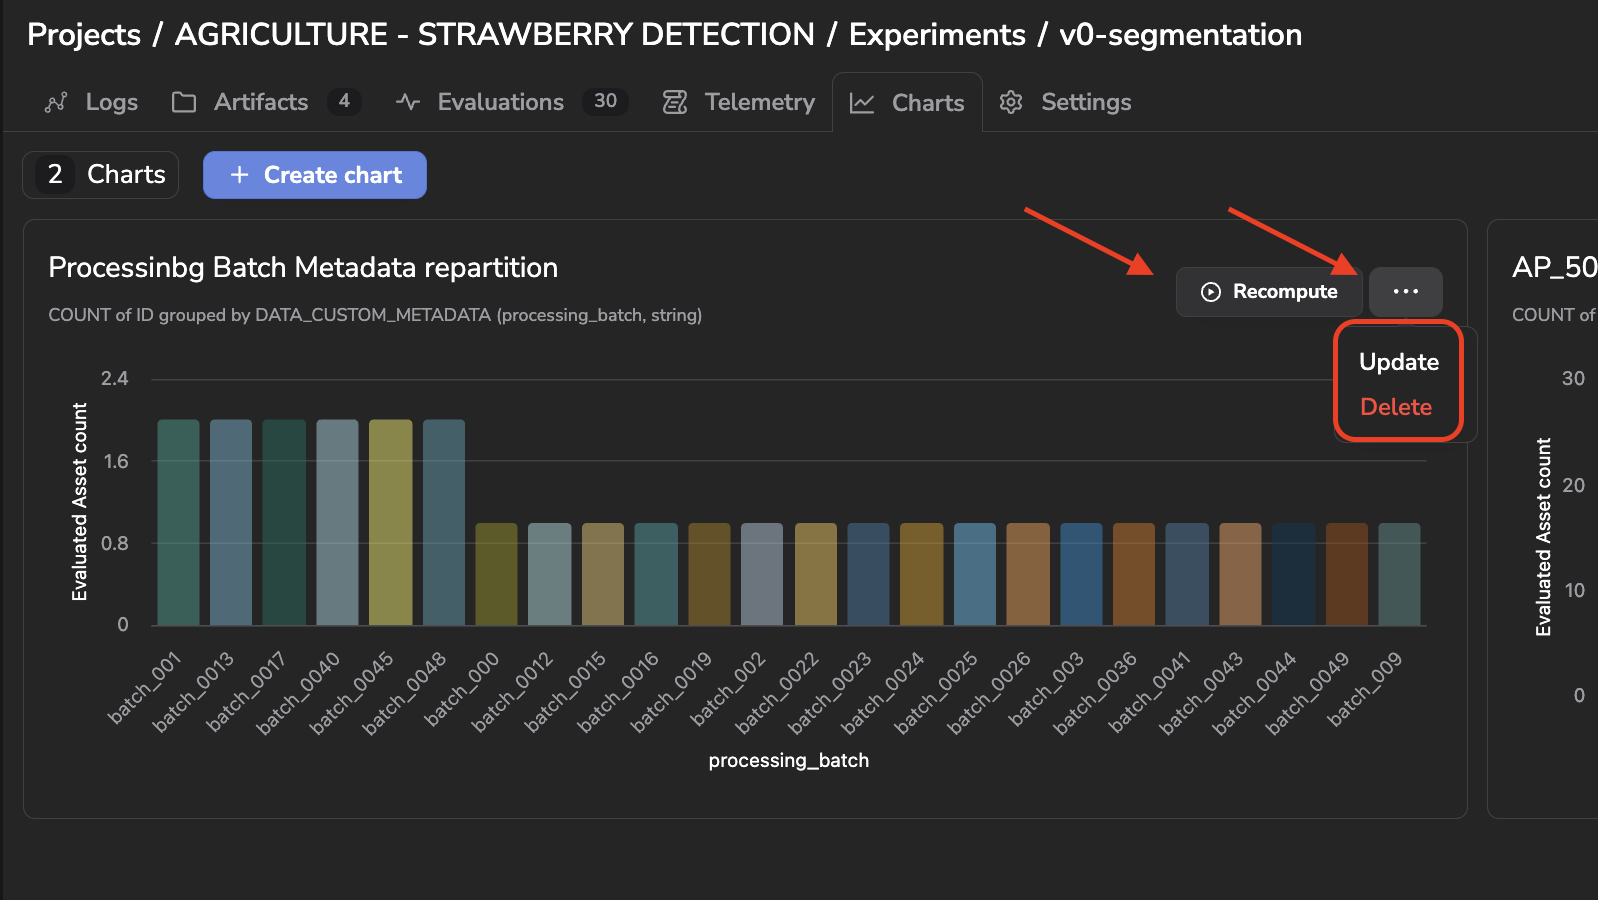Click the Create chart button

pyautogui.click(x=315, y=175)
